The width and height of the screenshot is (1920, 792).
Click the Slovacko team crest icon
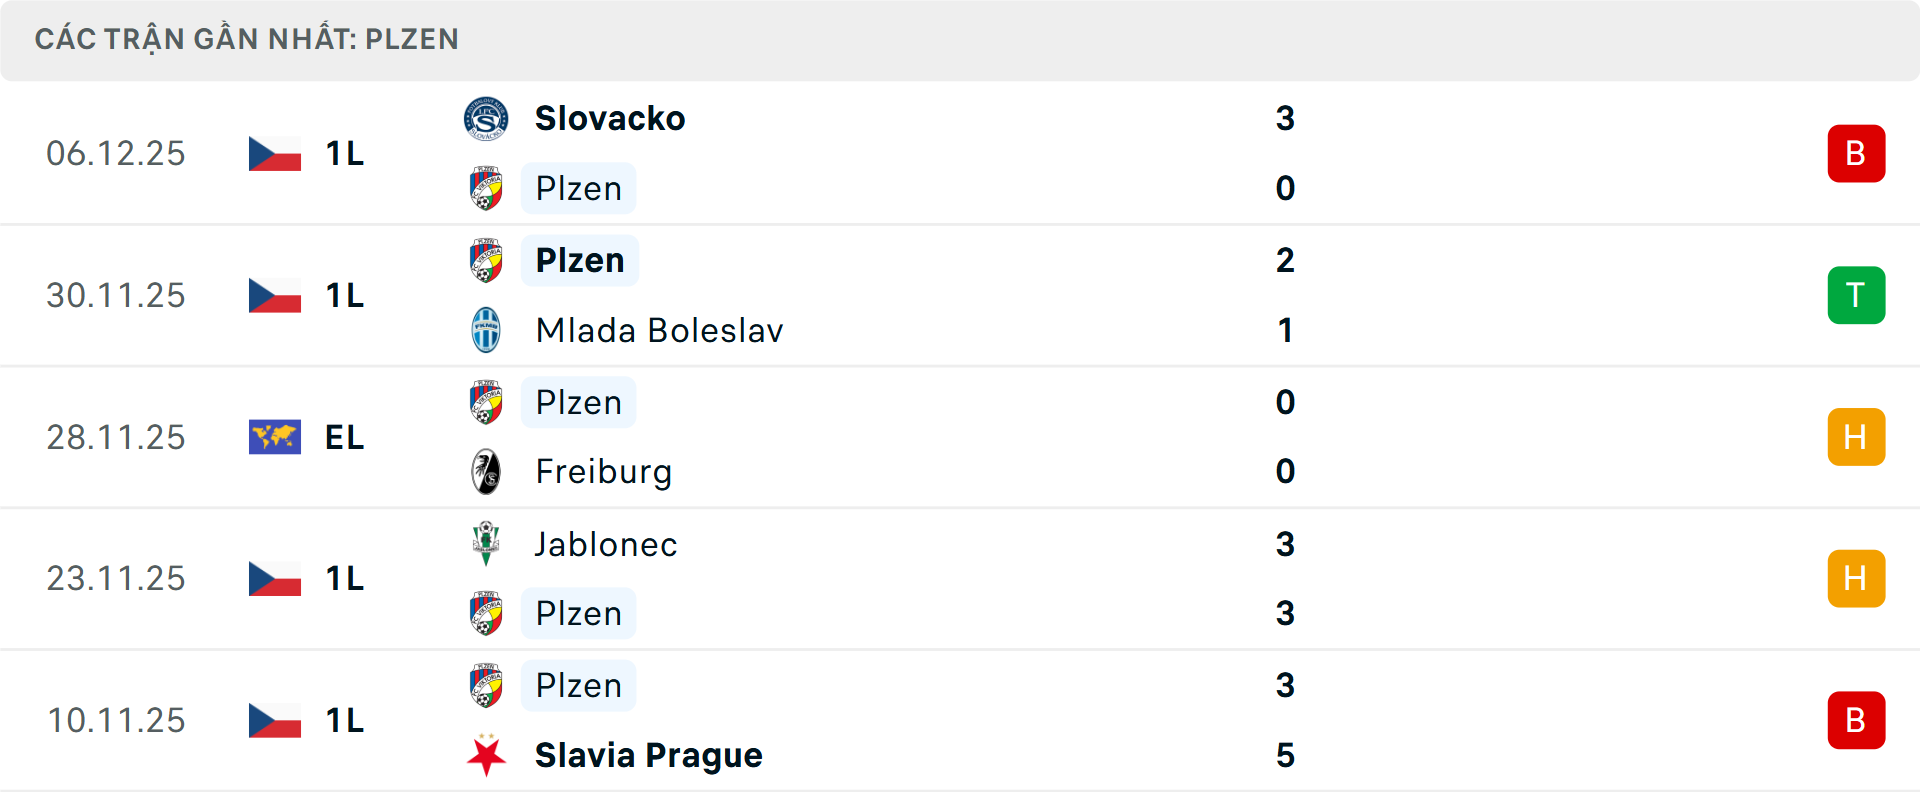click(486, 119)
